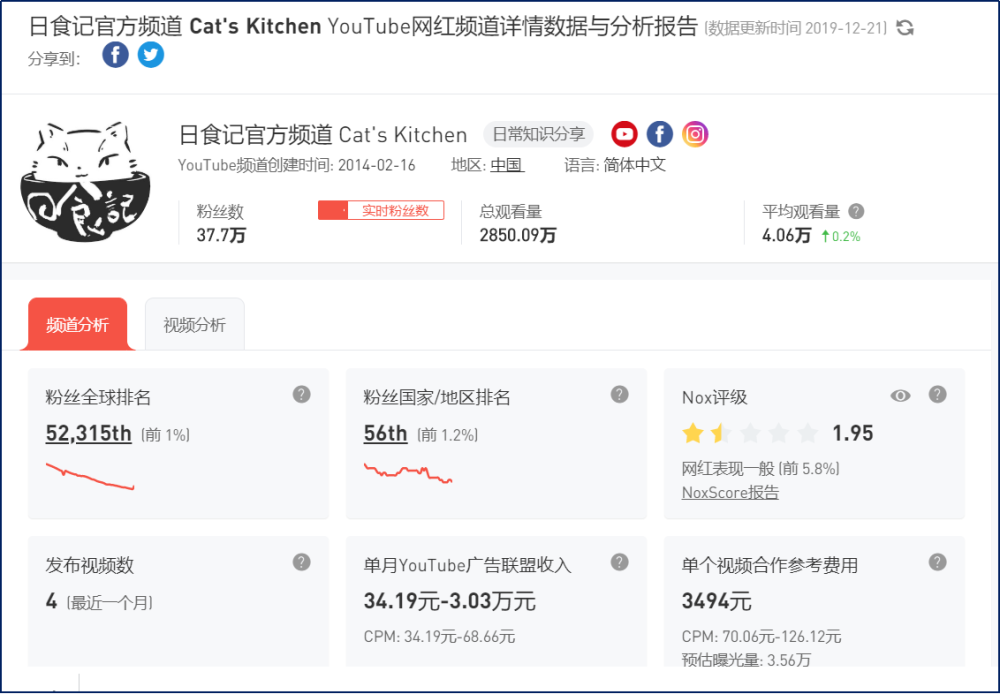Share report to Facebook
Screen dimensions: 1000x694
(115, 55)
